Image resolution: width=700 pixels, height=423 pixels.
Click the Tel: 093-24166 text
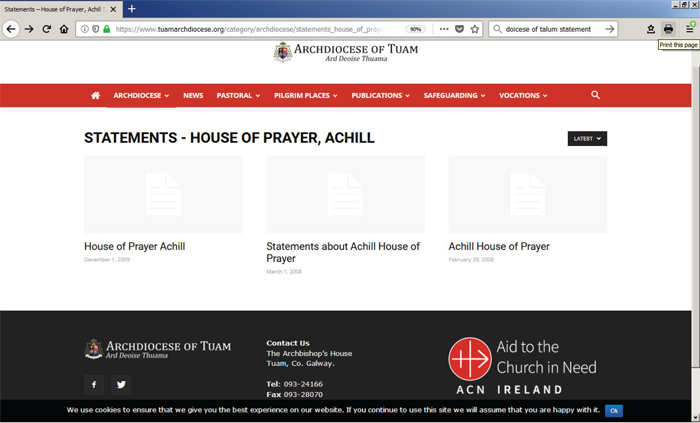(x=295, y=384)
